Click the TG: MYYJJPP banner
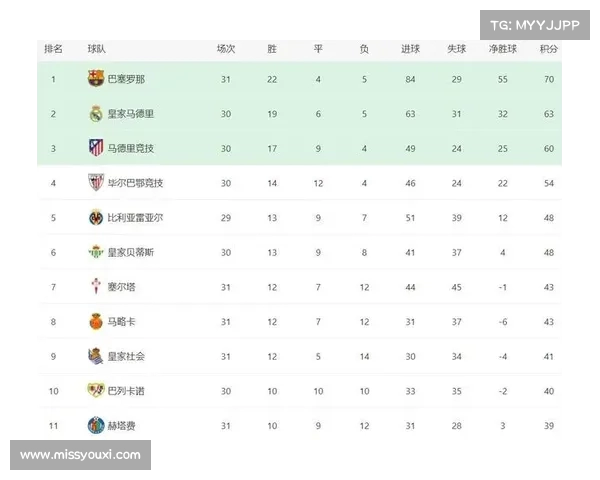Image resolution: width=600 pixels, height=480 pixels. click(535, 25)
